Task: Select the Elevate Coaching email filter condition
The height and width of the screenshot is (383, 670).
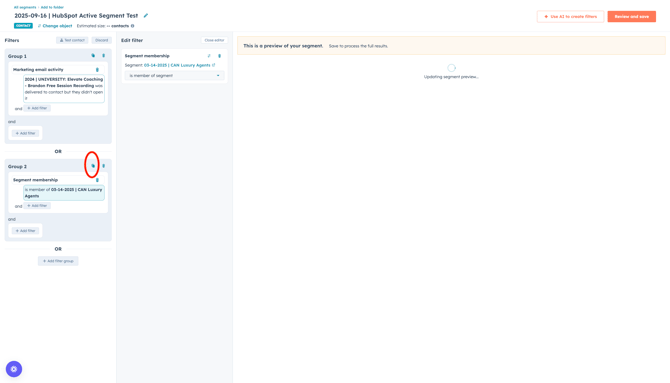Action: coord(64,89)
